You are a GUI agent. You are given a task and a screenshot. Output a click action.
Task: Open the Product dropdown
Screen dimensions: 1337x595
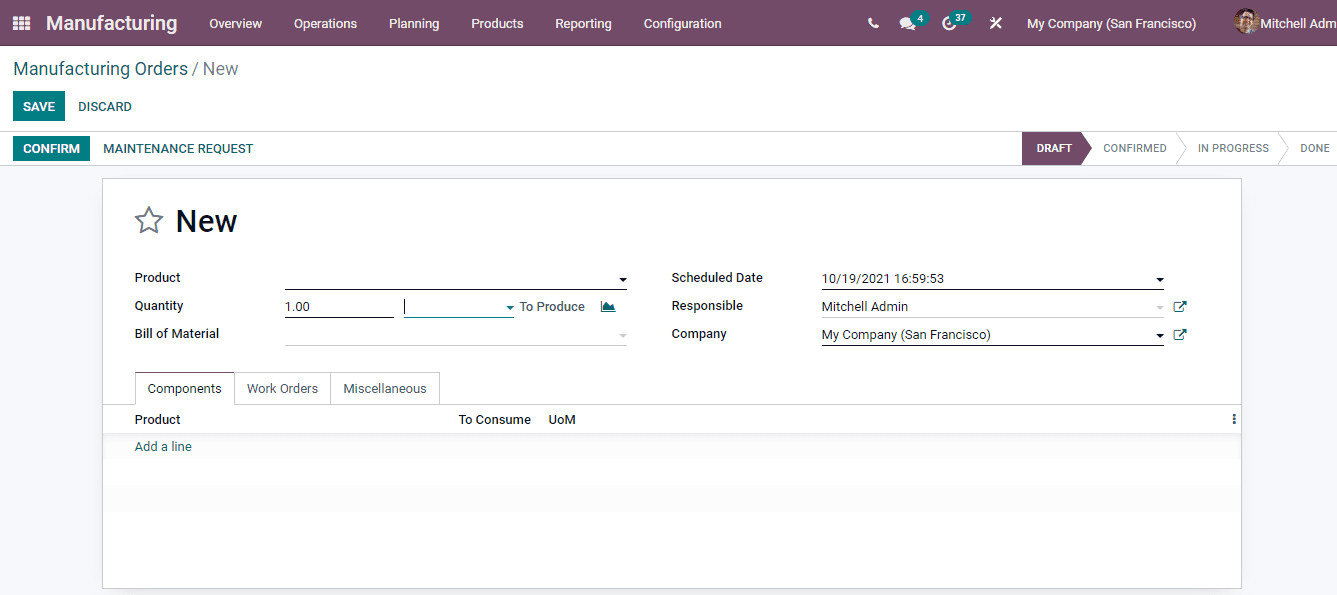[x=622, y=279]
